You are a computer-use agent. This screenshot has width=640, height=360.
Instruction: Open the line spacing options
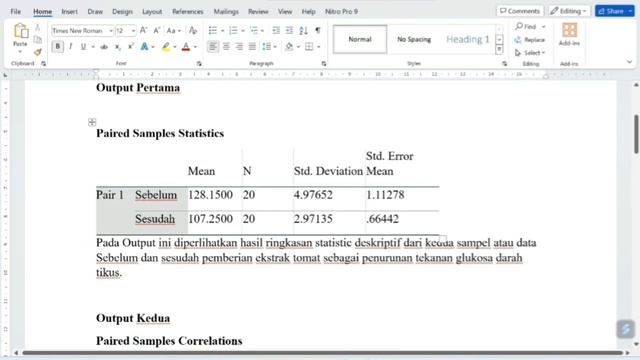267,47
